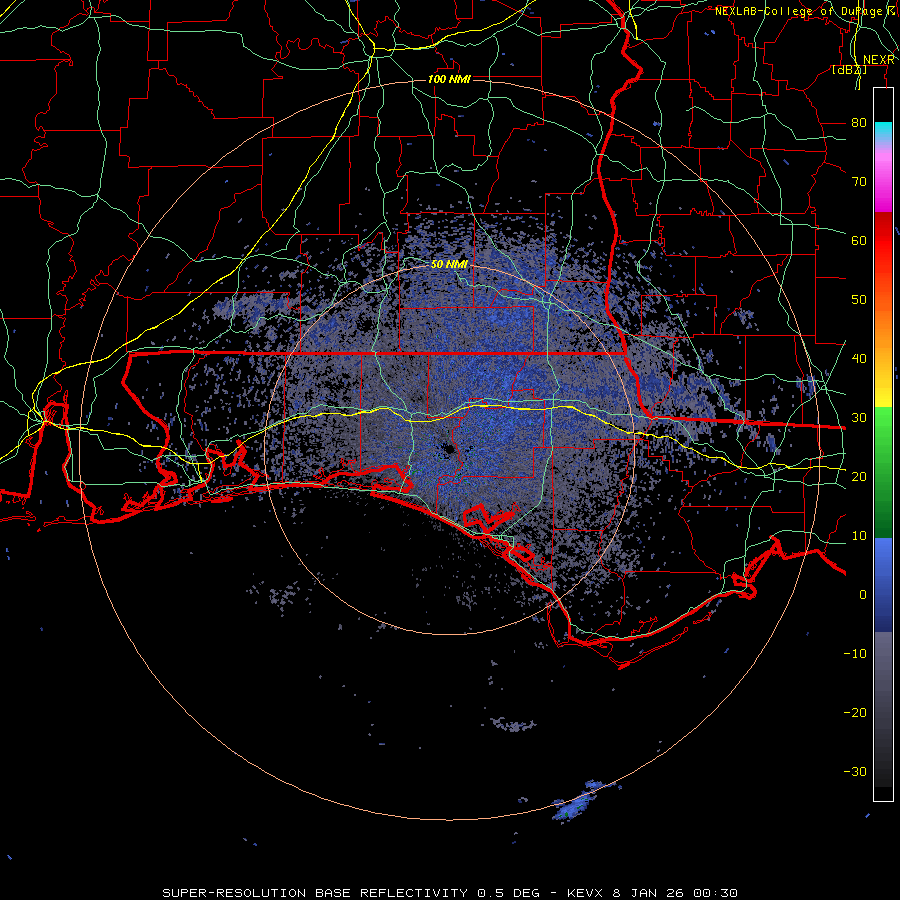900x900 pixels.
Task: Click the 0 dBZ value on the scale
Action: click(863, 595)
